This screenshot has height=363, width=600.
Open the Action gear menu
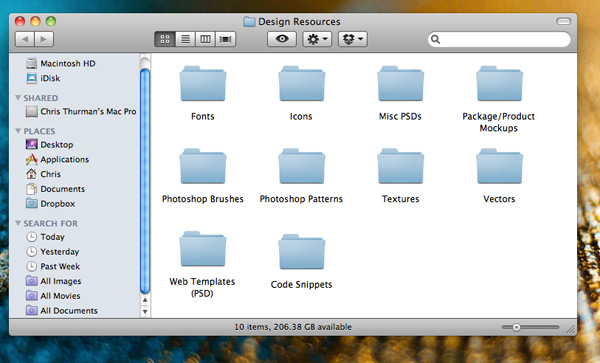tap(317, 39)
